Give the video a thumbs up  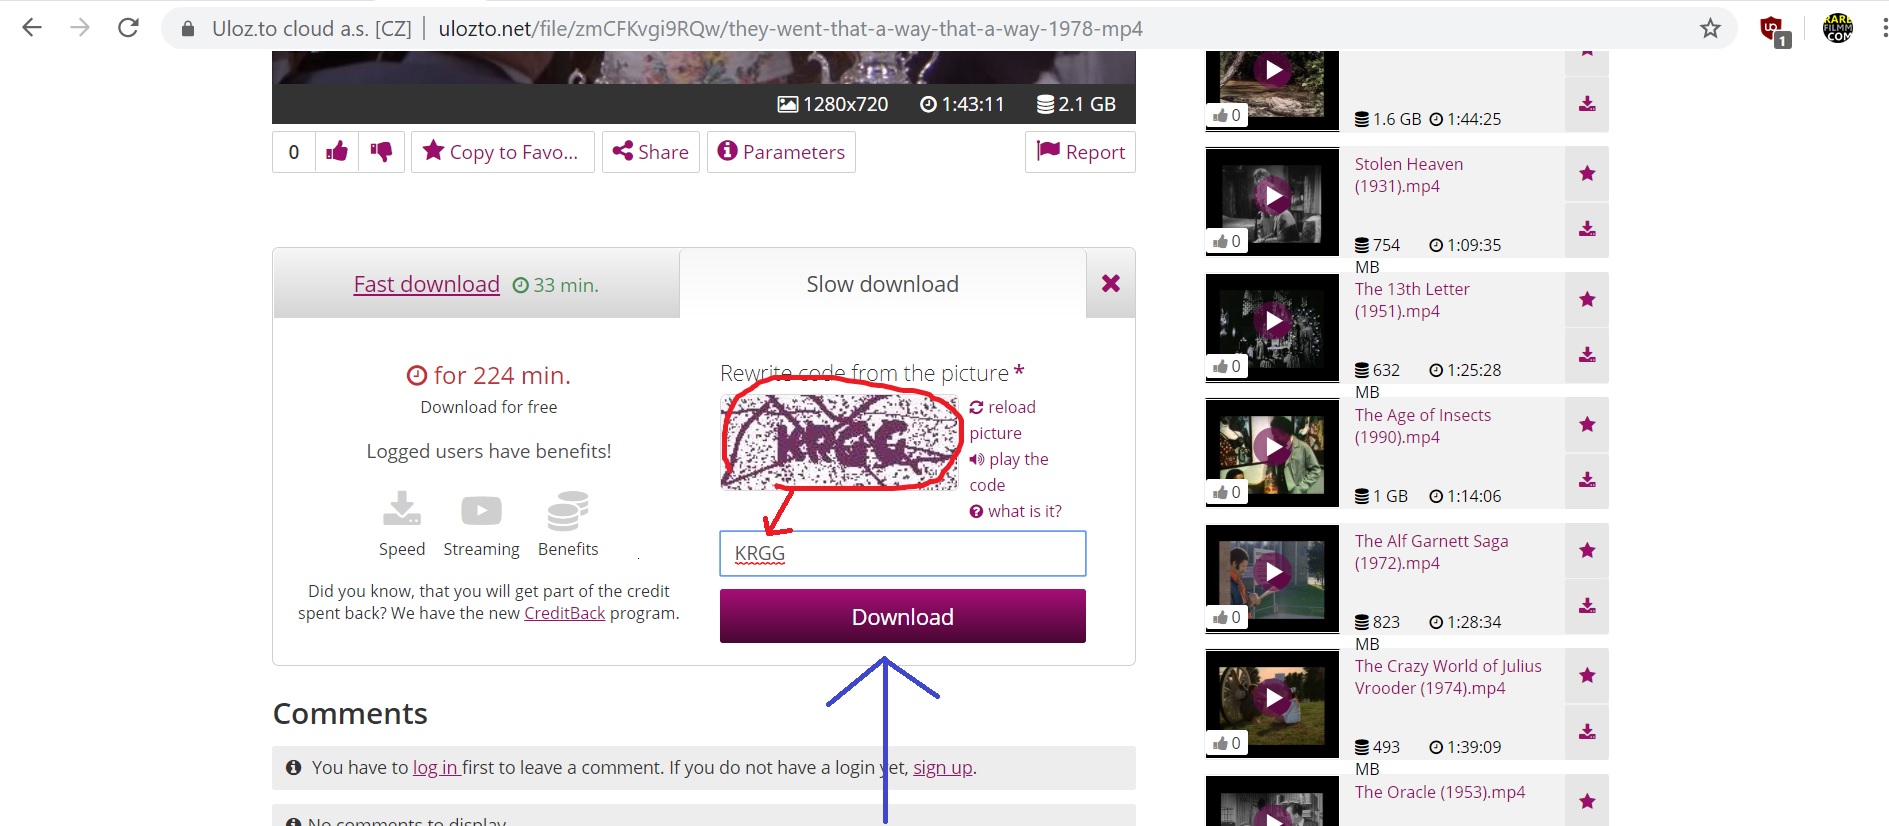pyautogui.click(x=337, y=152)
